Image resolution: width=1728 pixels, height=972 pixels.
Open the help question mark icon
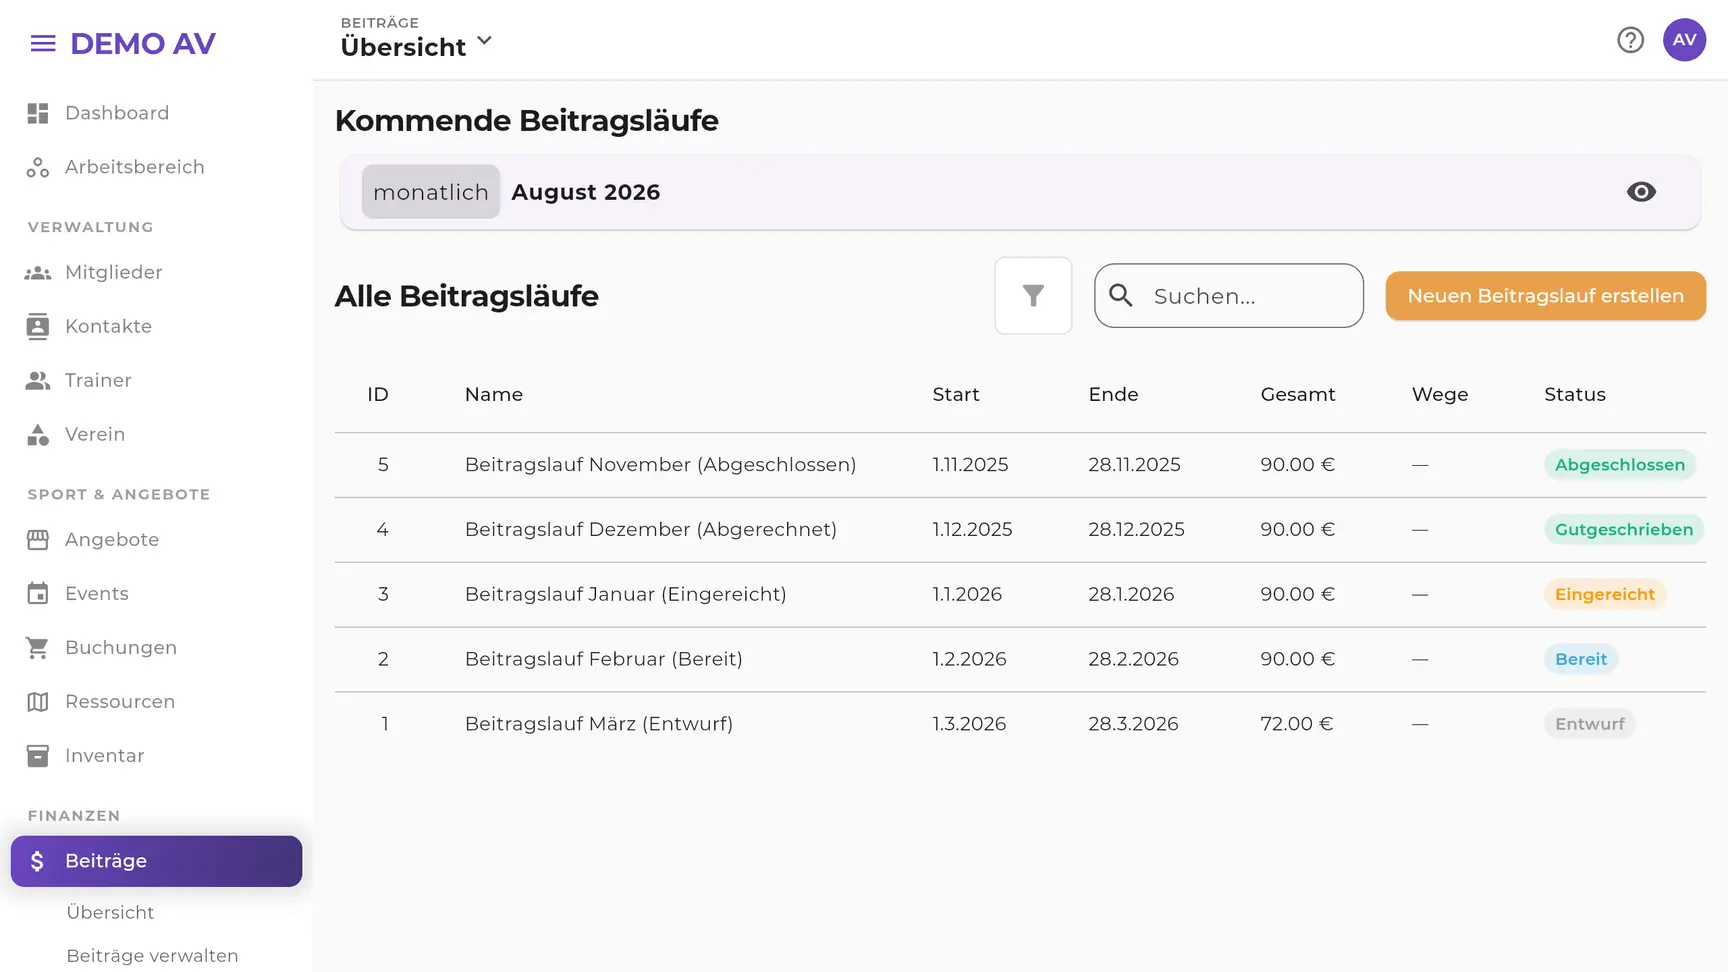(x=1630, y=40)
